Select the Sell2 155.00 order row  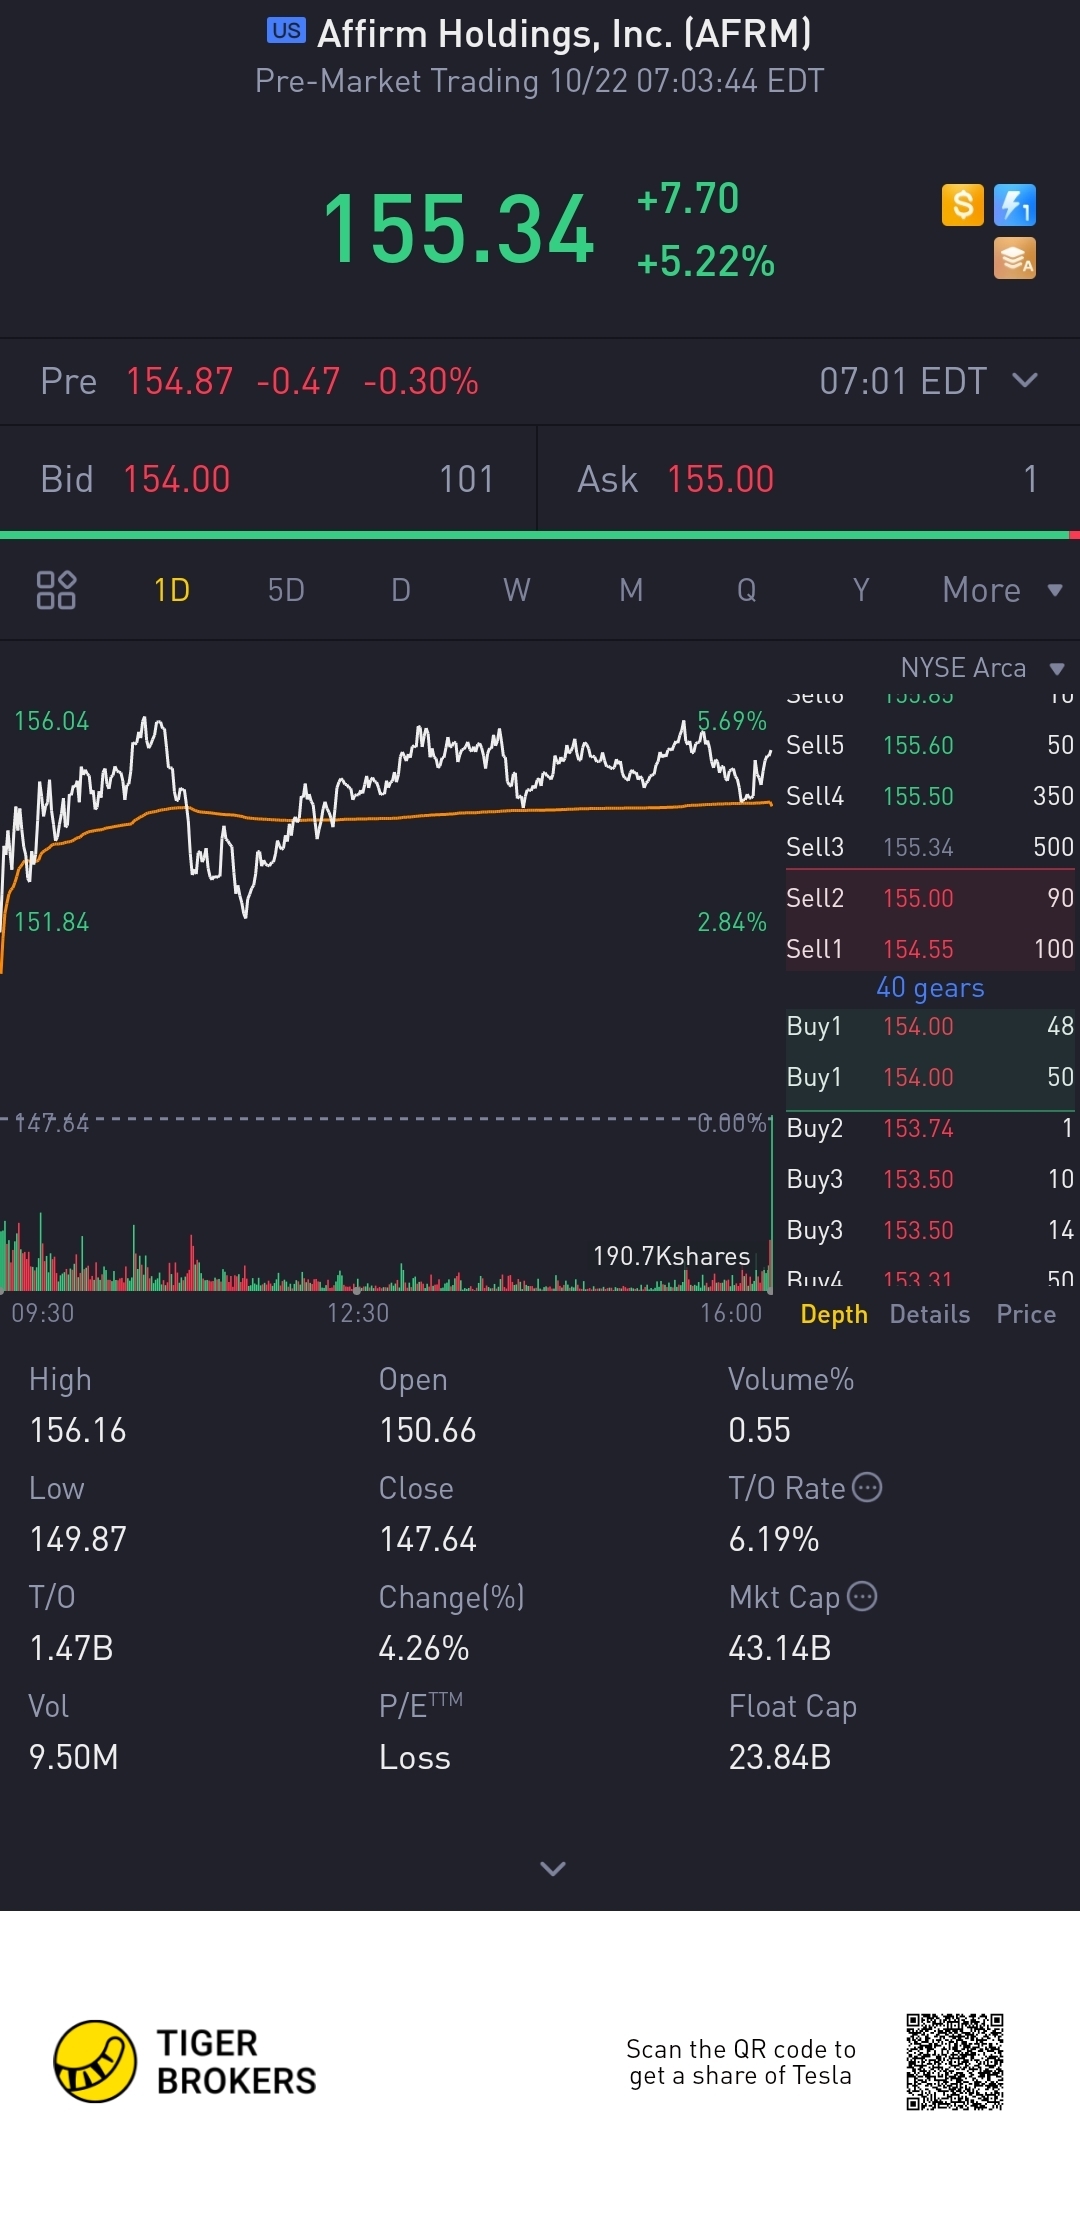click(930, 898)
